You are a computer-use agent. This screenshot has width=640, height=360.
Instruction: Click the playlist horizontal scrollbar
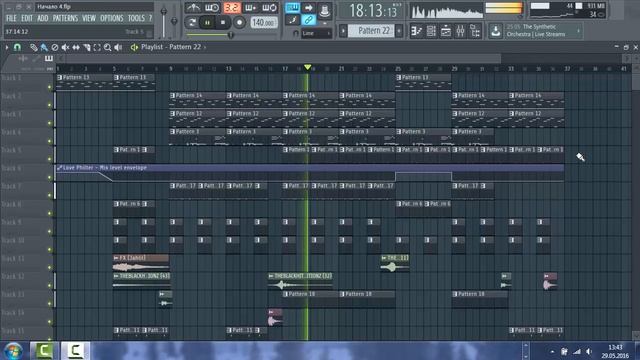[282, 59]
